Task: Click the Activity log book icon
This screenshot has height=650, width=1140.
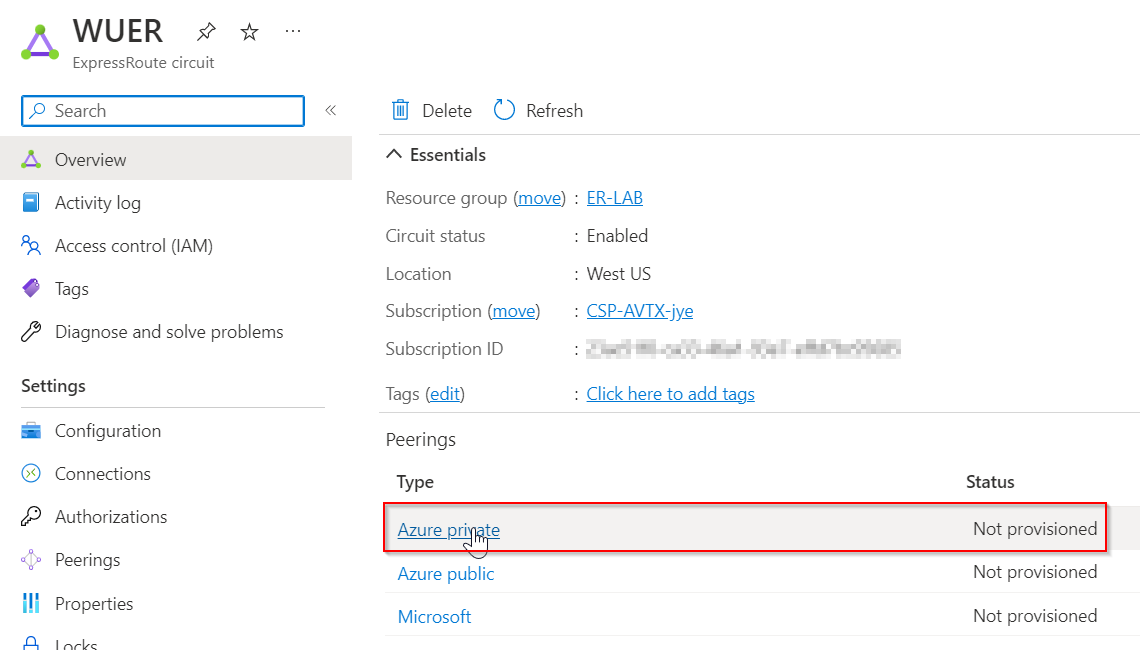Action: [x=31, y=202]
